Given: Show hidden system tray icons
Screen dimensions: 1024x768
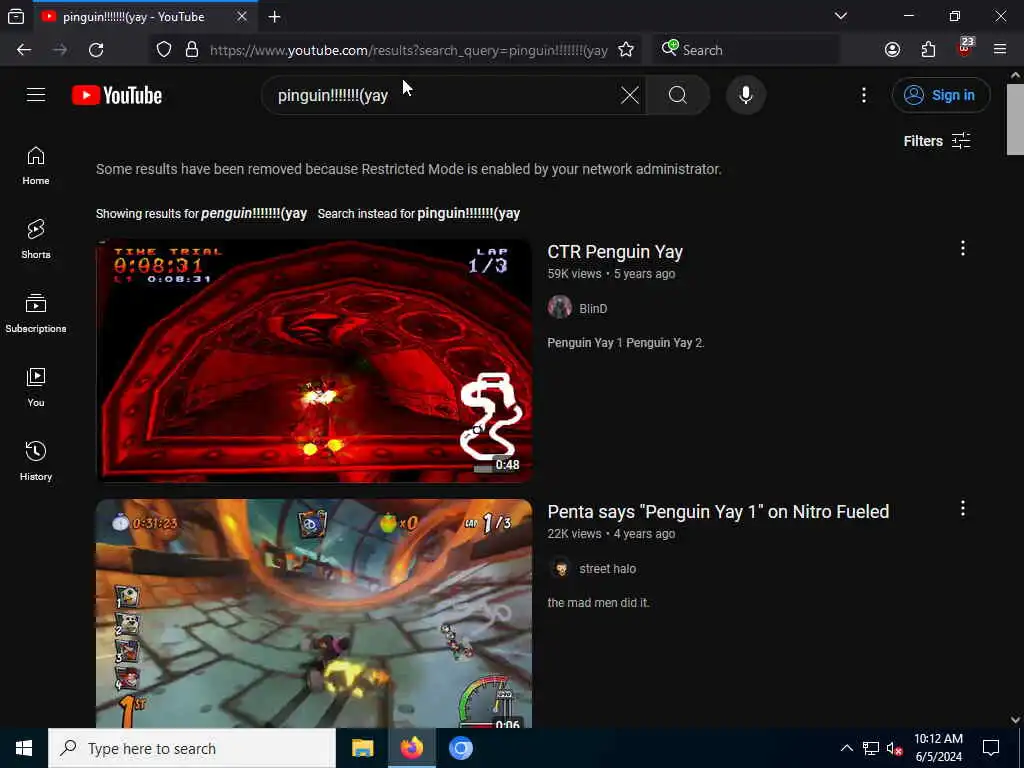Looking at the screenshot, I should (x=846, y=748).
